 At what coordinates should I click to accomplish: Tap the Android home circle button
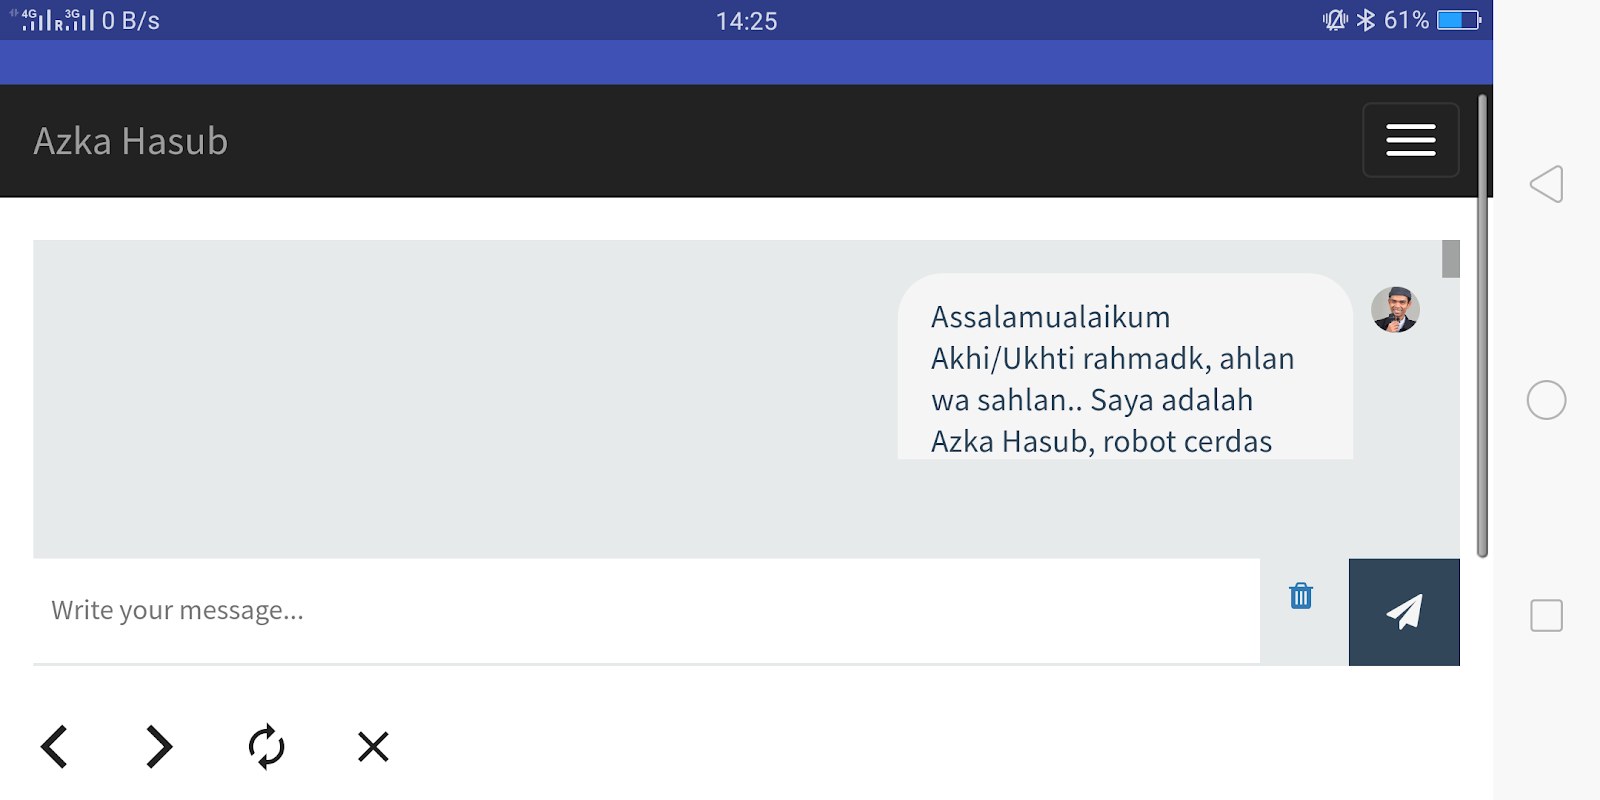[1546, 400]
